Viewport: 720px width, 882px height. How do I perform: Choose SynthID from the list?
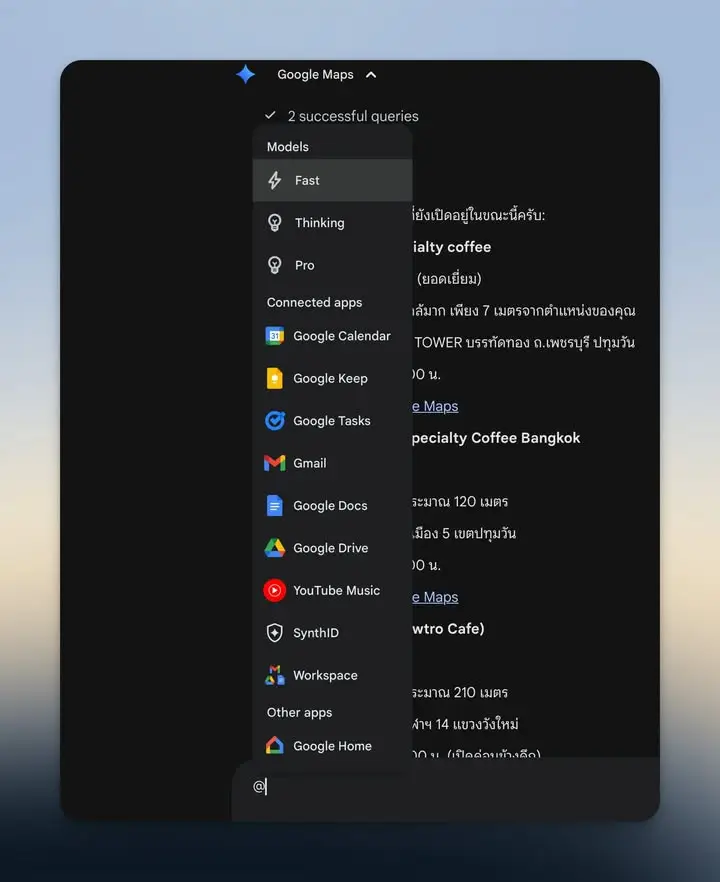pyautogui.click(x=332, y=633)
